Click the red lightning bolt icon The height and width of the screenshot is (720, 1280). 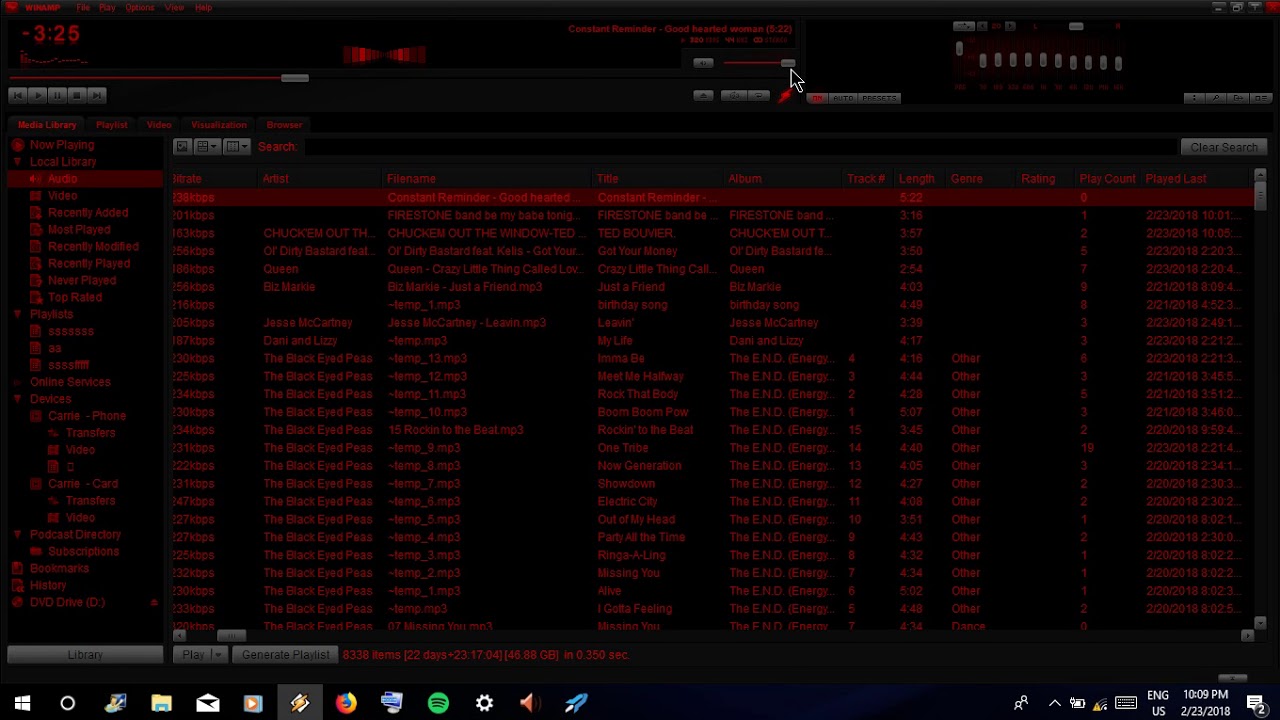pos(785,97)
